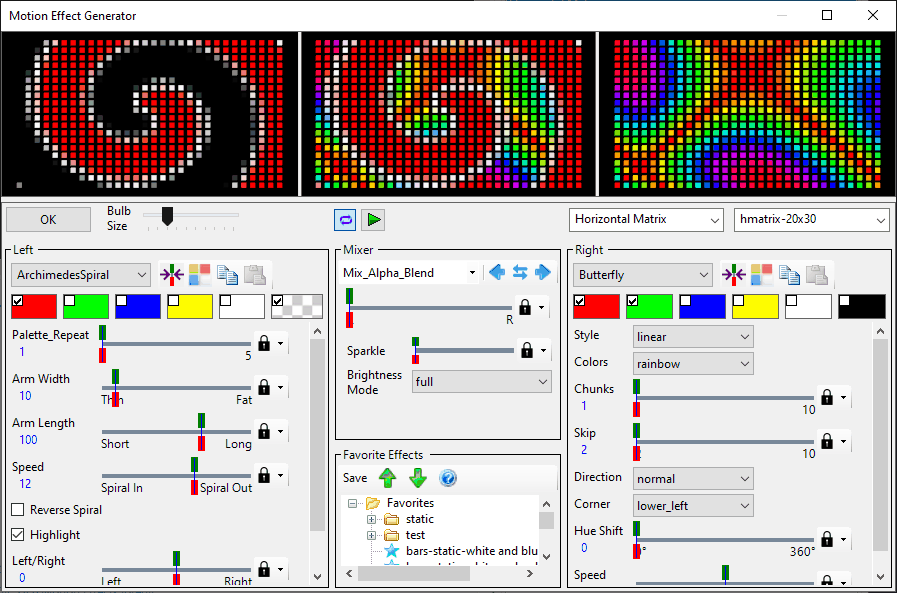897x593 pixels.
Task: Copy the Left effect settings icon
Action: point(227,275)
